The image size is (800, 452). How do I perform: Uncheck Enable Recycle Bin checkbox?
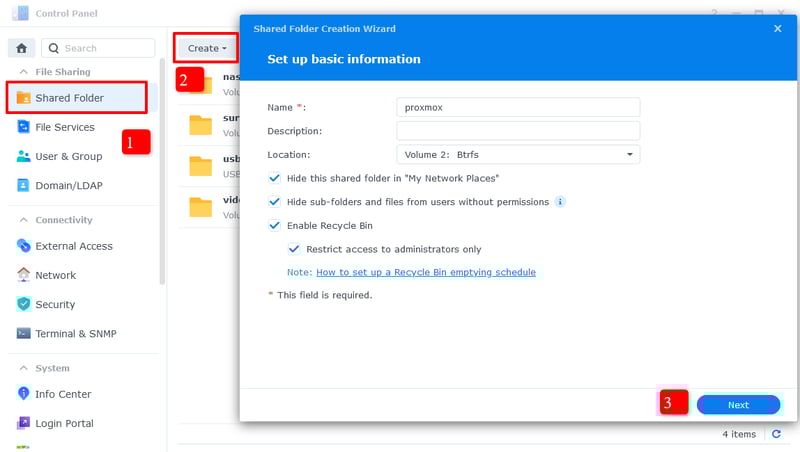click(x=275, y=226)
